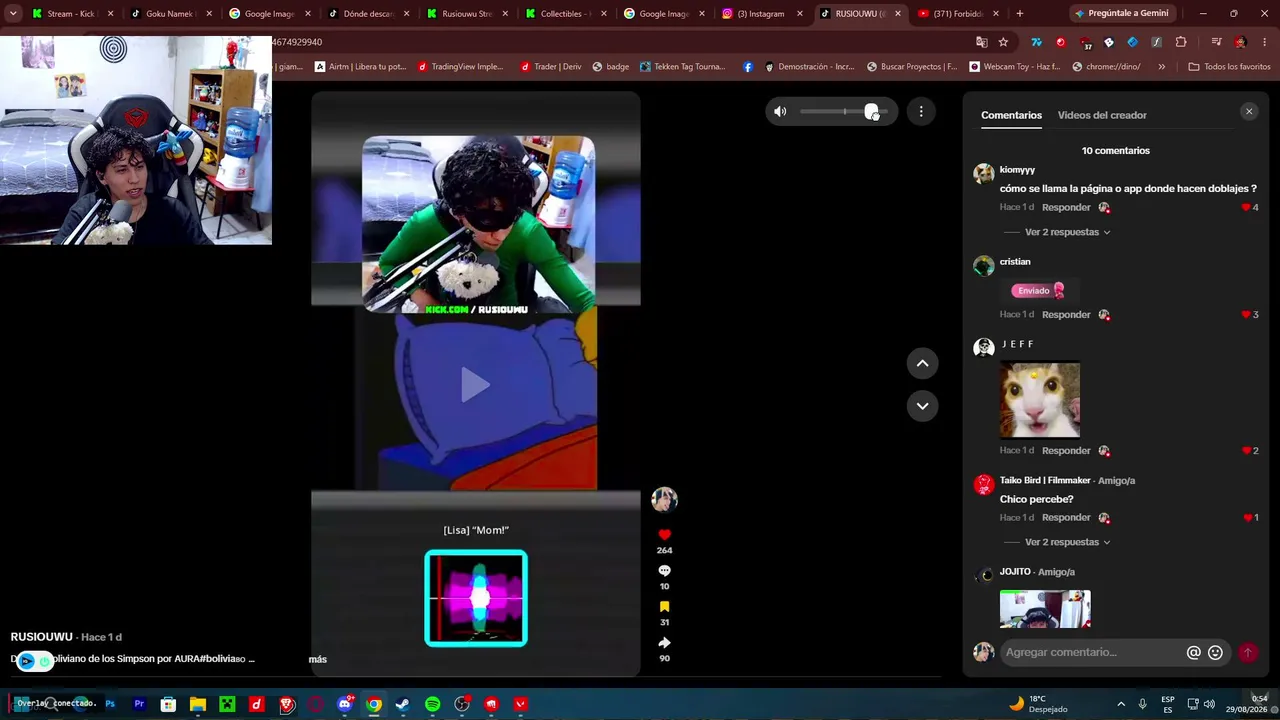This screenshot has height=720, width=1280.
Task: Reply to cristian's comment
Action: point(1066,314)
